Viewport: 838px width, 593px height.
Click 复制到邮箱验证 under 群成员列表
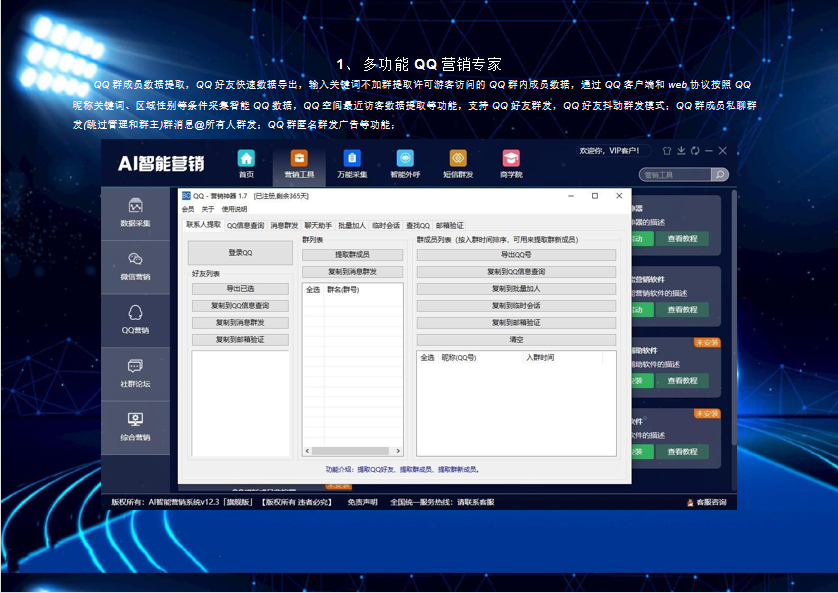tap(516, 323)
